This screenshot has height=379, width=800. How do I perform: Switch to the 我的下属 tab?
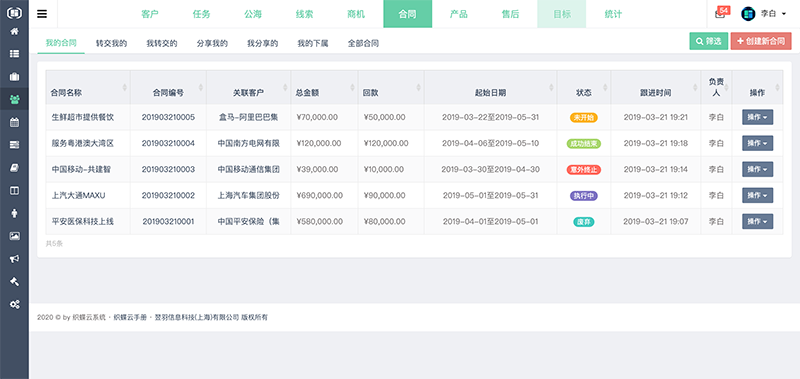click(313, 43)
